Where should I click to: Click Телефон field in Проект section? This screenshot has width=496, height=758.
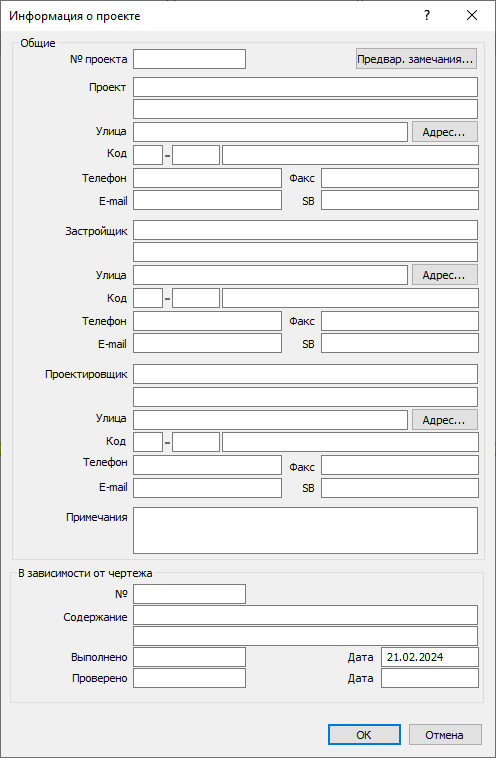(207, 178)
